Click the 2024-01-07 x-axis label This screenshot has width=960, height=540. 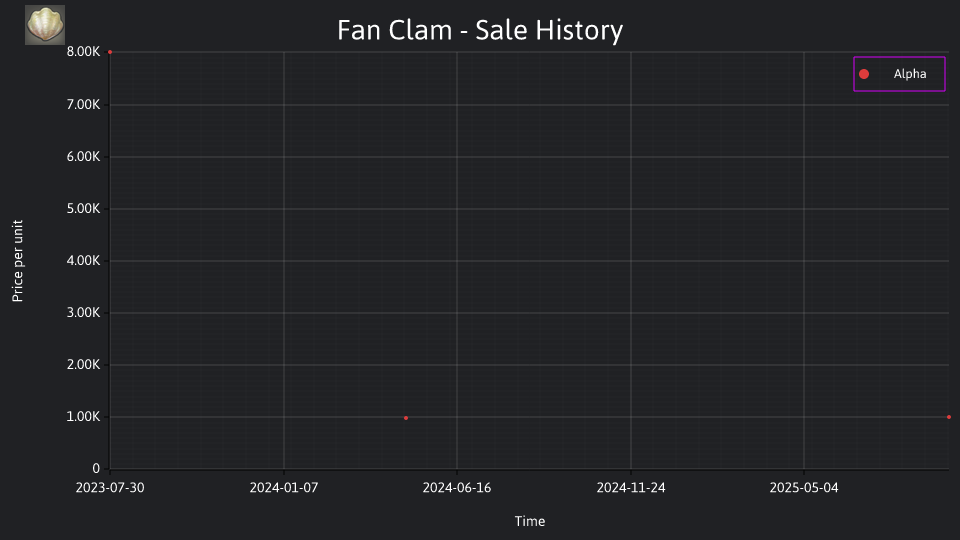point(283,488)
